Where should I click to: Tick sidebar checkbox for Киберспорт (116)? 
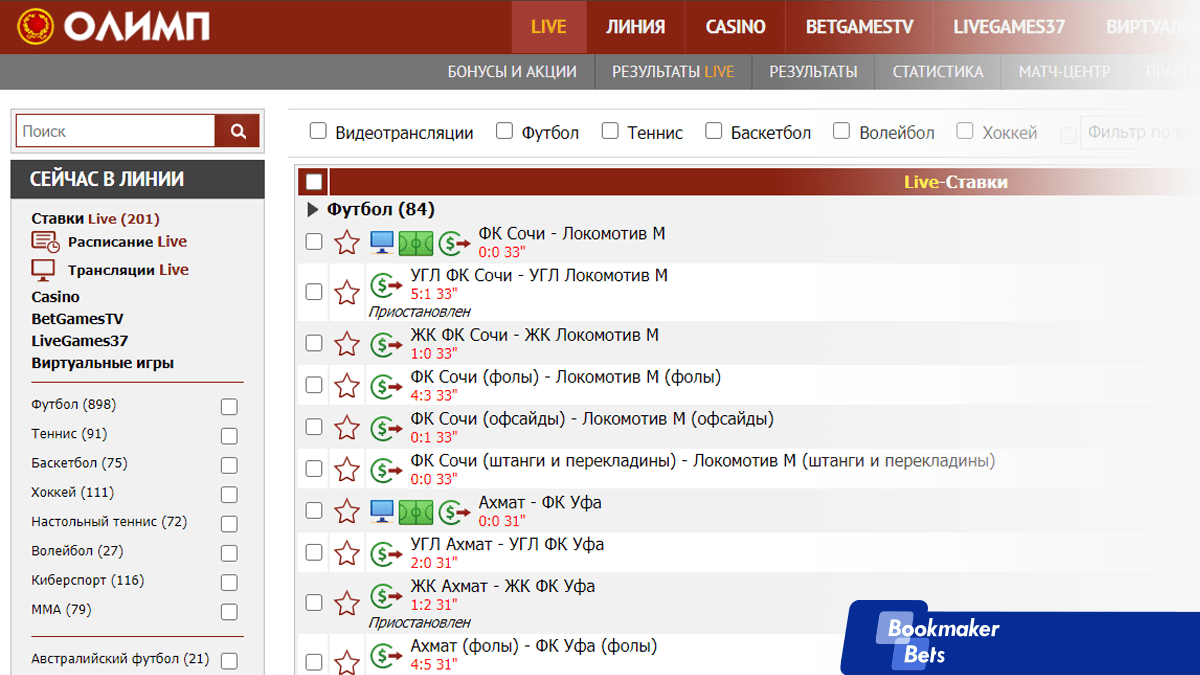pyautogui.click(x=229, y=583)
